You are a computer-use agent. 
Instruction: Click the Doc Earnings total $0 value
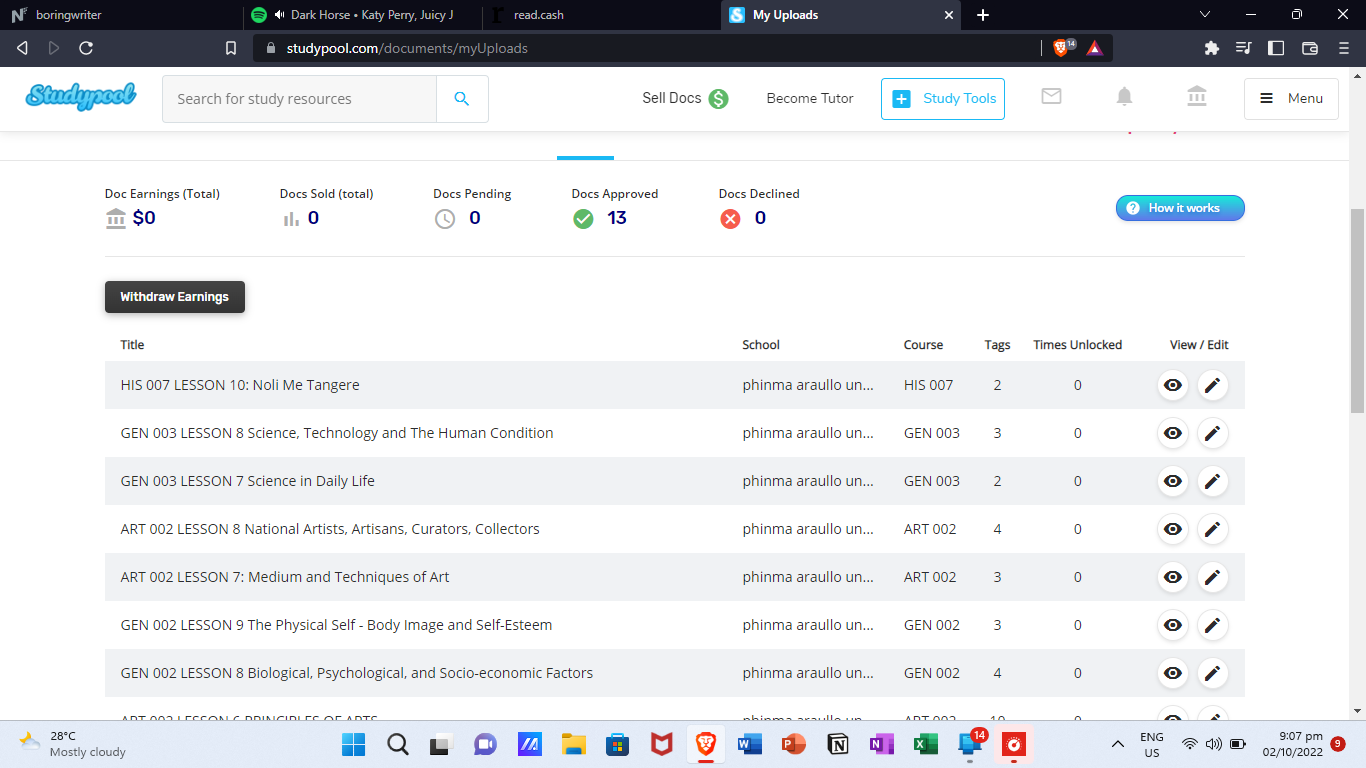click(144, 218)
